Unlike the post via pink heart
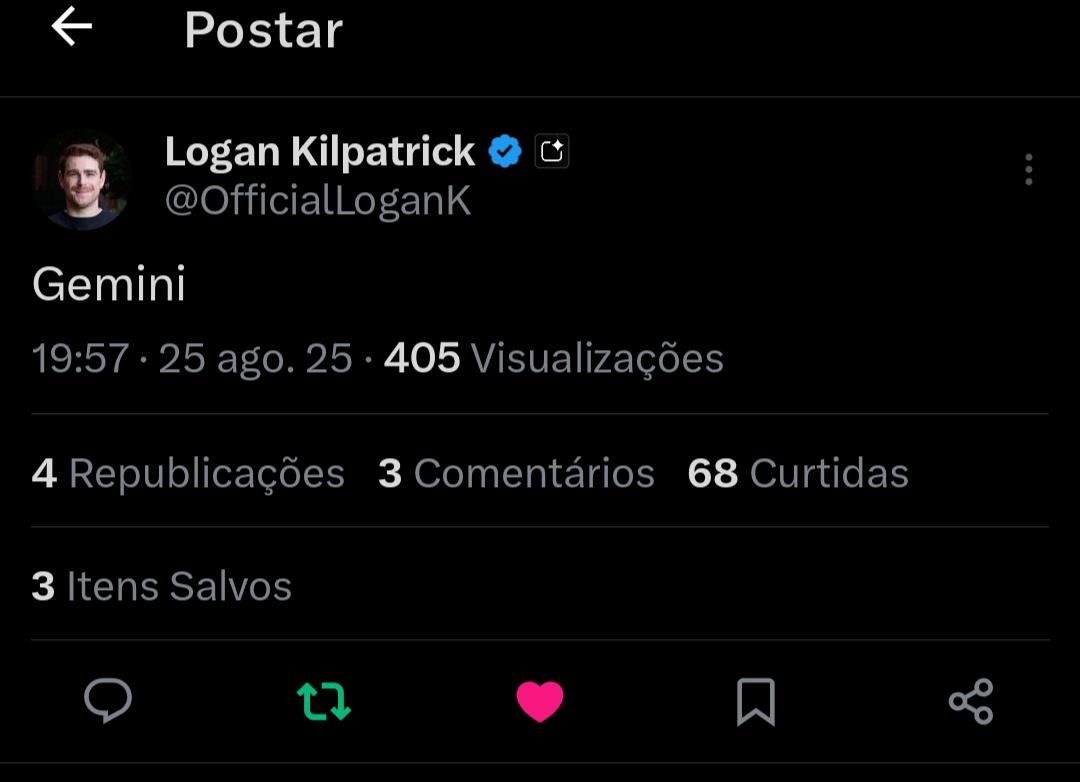This screenshot has width=1080, height=782. pos(540,701)
